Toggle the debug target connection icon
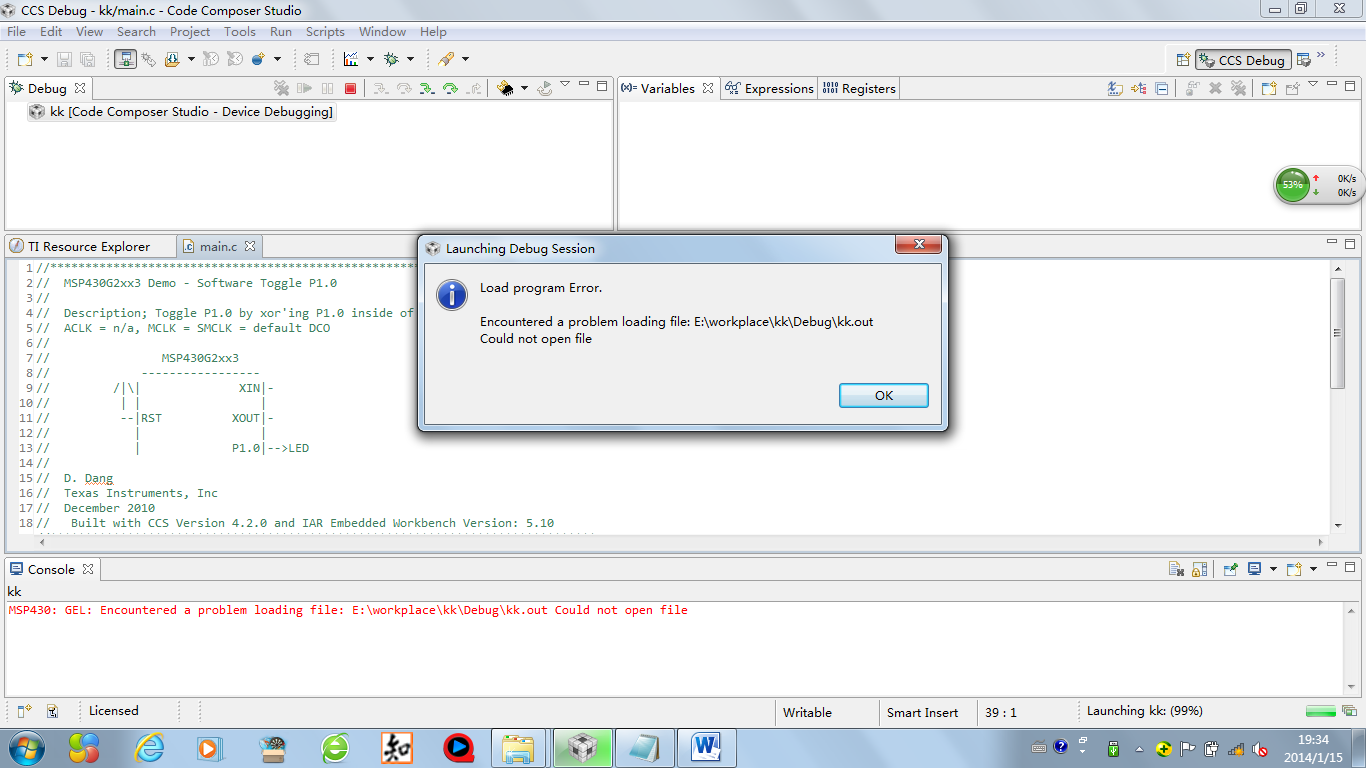 pyautogui.click(x=125, y=59)
